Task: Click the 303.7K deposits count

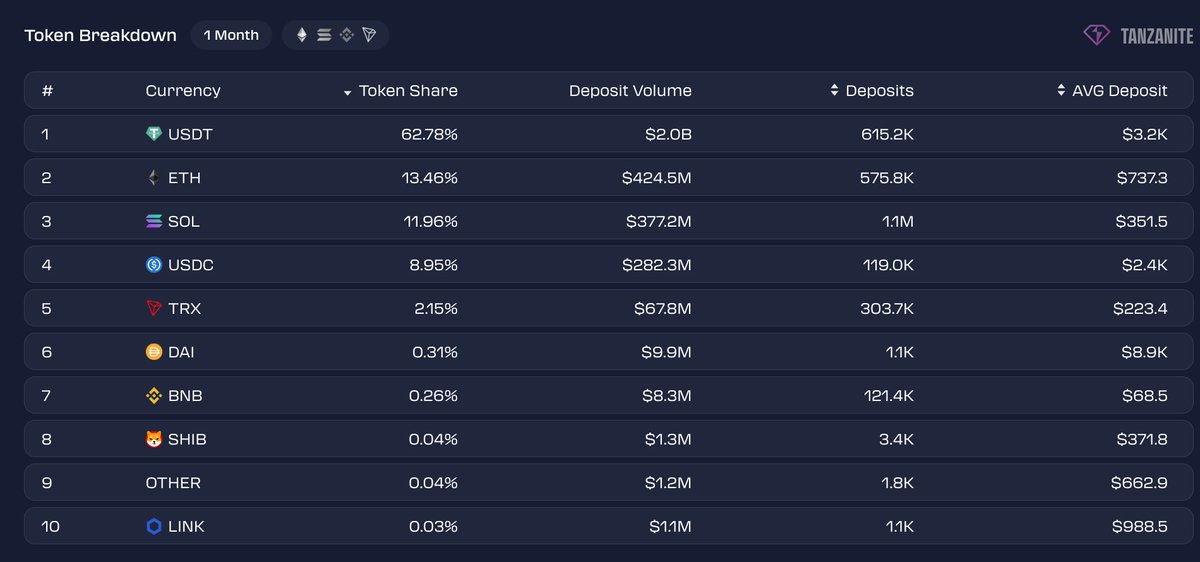Action: coord(886,309)
